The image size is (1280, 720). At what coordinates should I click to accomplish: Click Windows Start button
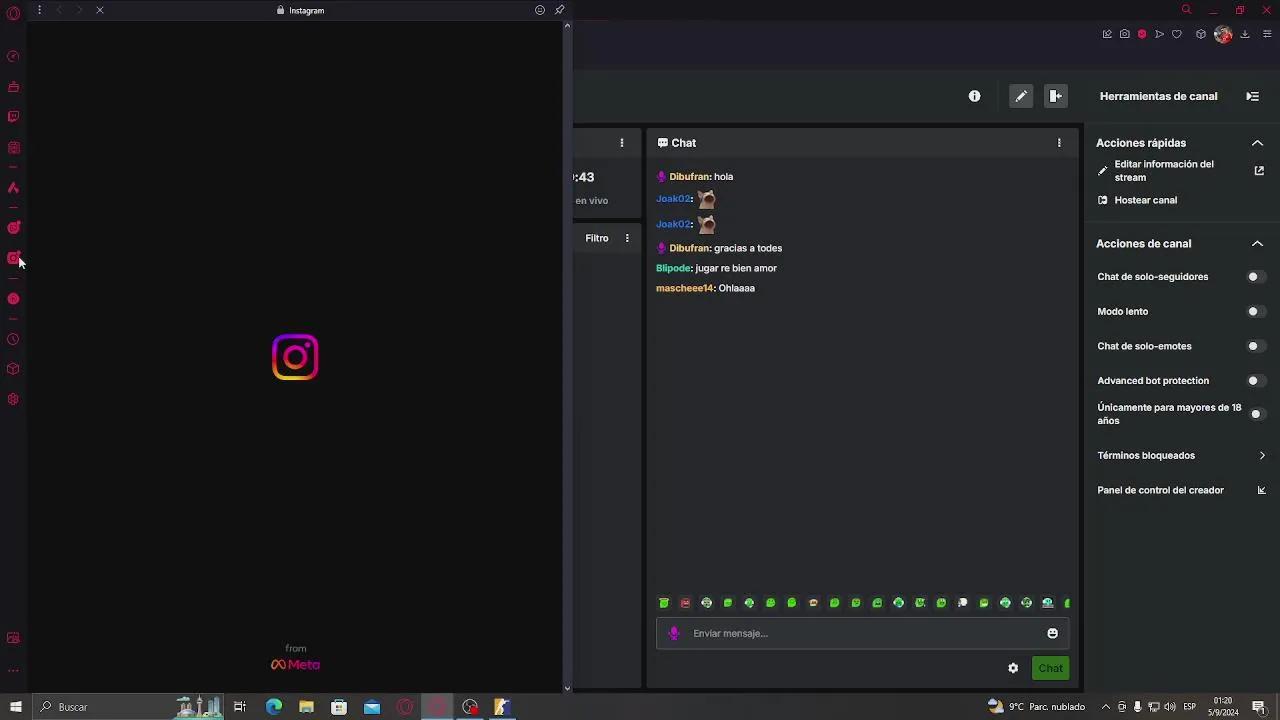(x=15, y=707)
